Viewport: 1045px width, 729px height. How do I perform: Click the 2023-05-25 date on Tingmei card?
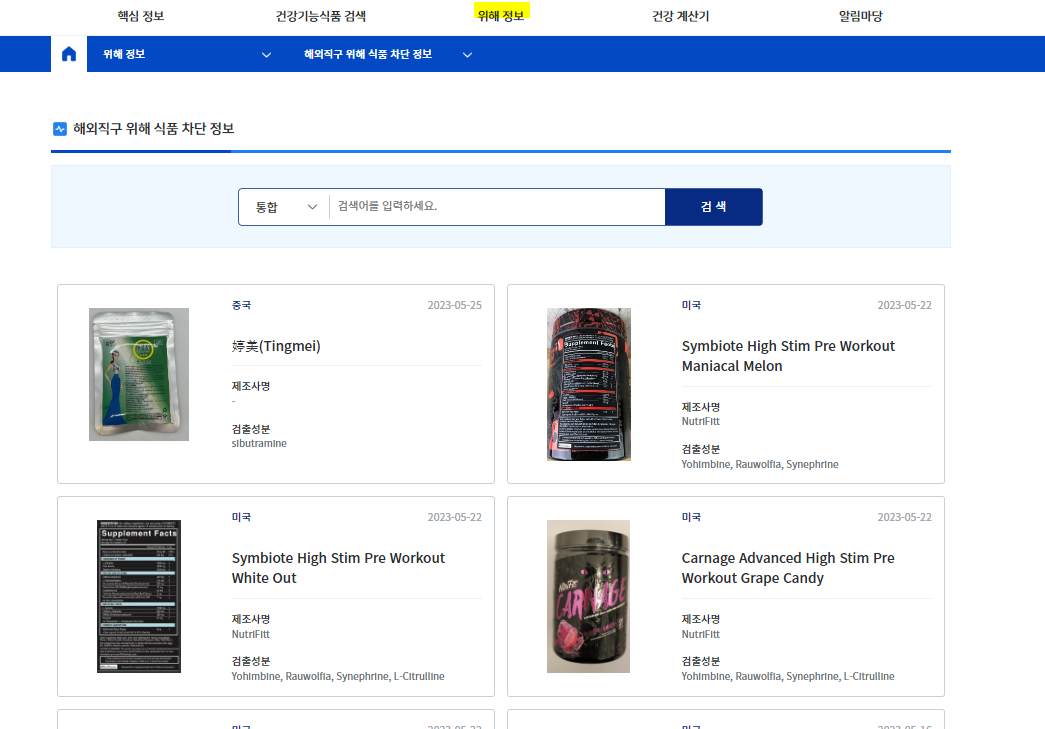pos(455,305)
